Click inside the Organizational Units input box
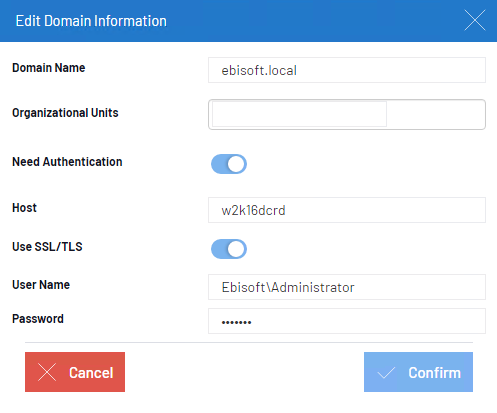 pos(347,114)
